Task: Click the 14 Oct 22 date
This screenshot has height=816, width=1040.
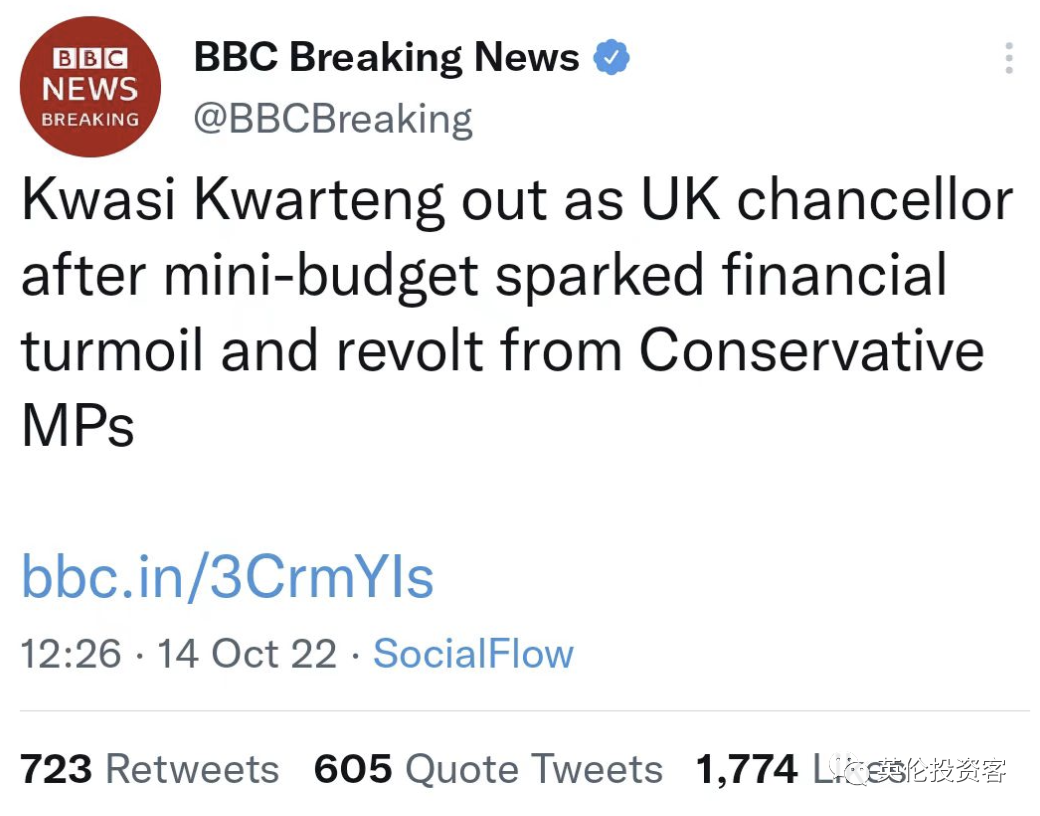Action: point(246,654)
